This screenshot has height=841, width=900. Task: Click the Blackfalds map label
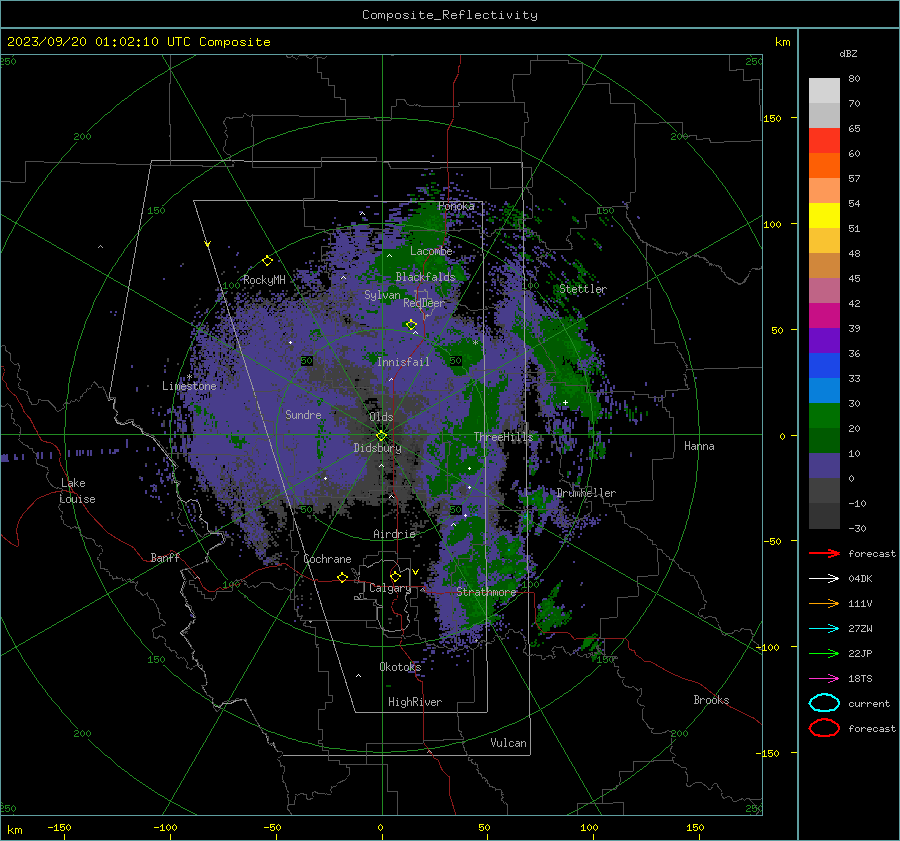click(425, 277)
